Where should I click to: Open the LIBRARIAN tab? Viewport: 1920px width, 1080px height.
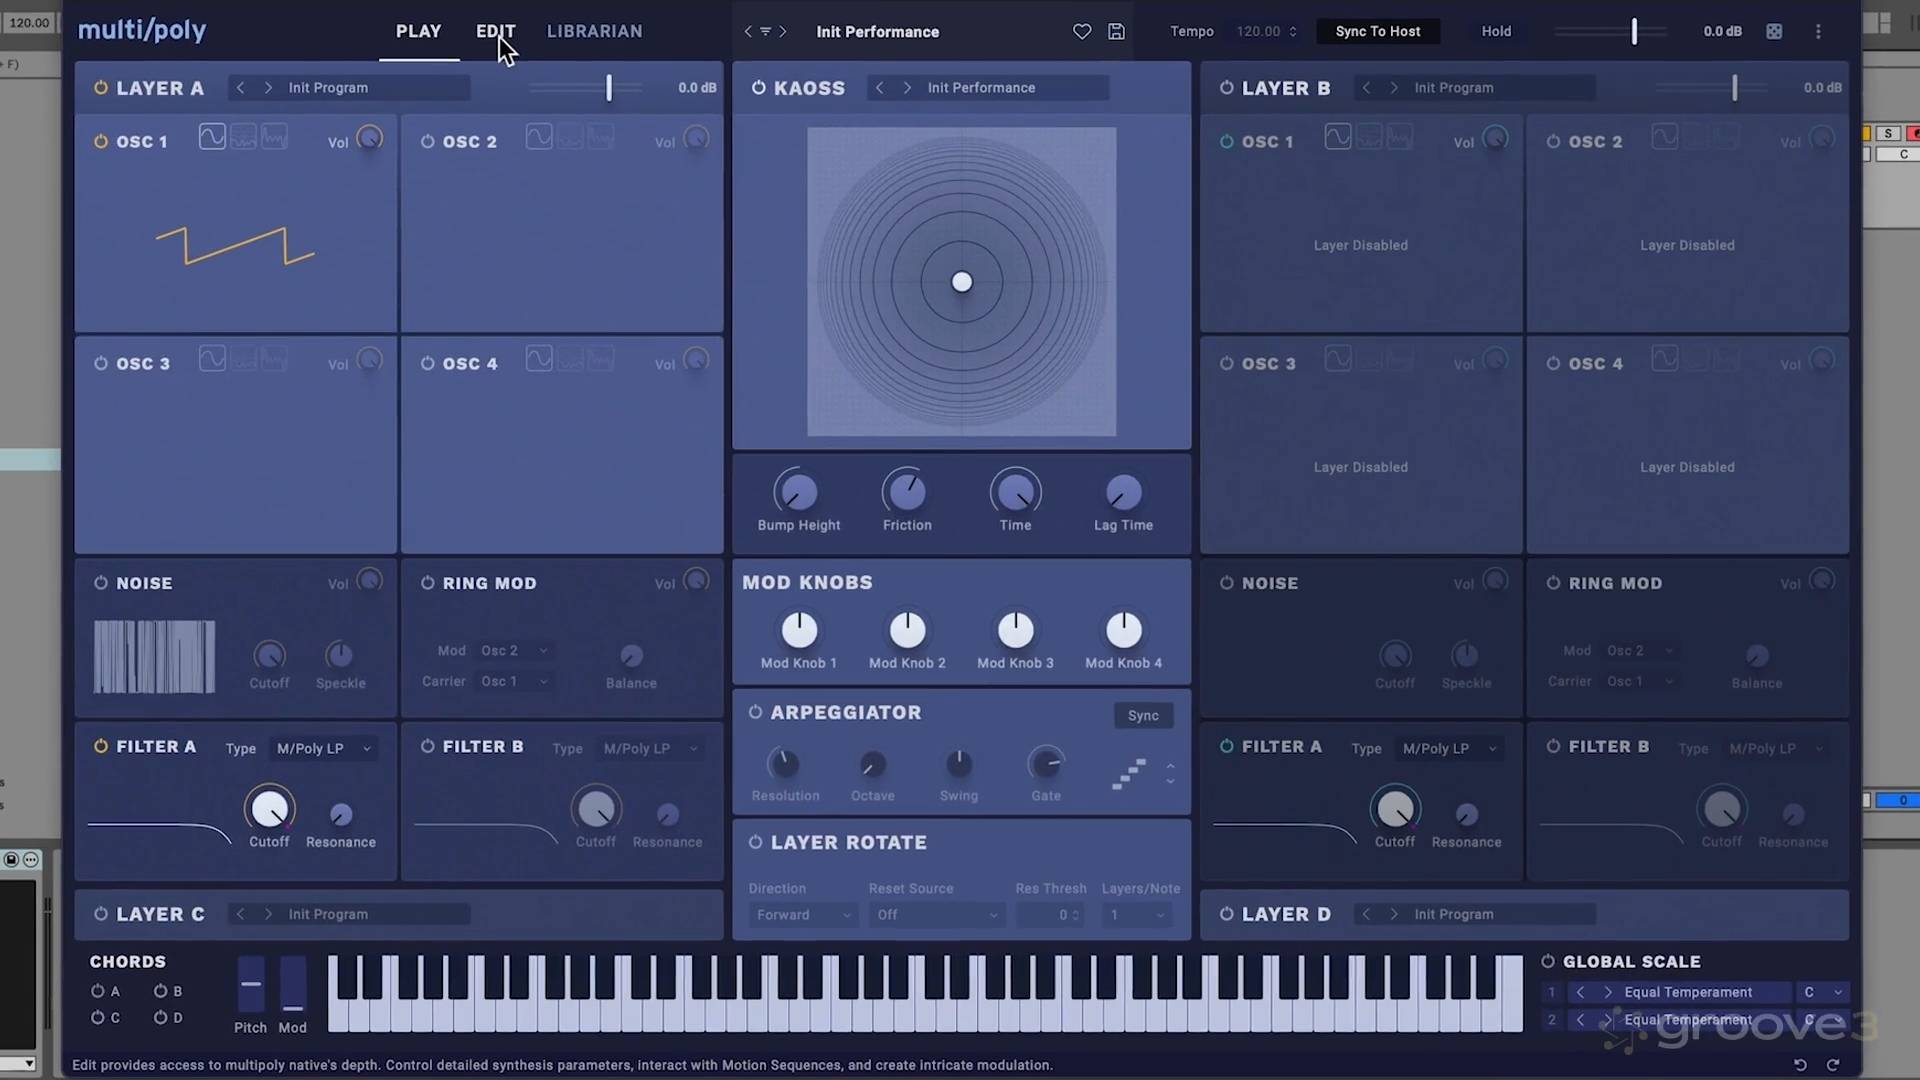click(594, 31)
